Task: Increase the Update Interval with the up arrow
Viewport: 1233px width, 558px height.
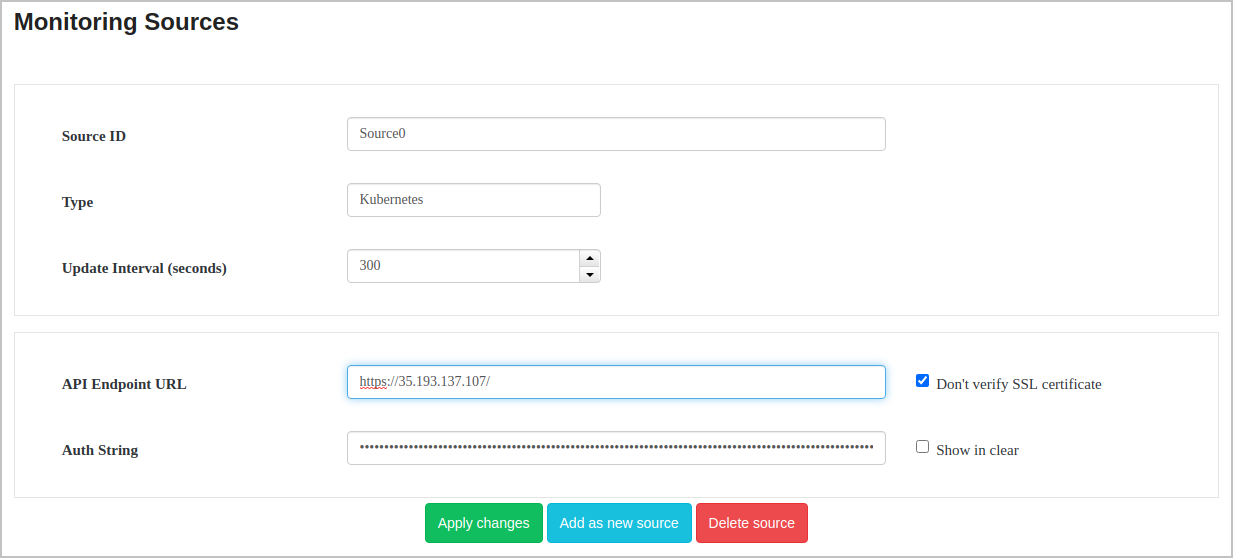Action: coord(590,258)
